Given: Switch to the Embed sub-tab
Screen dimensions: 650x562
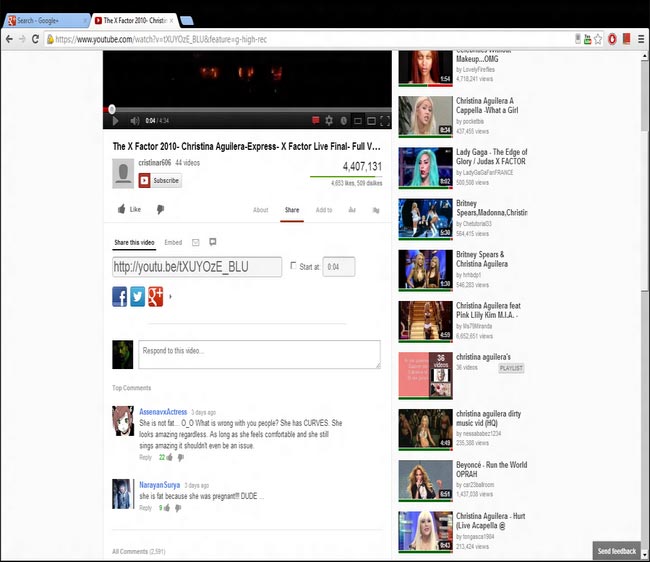Looking at the screenshot, I should click(x=173, y=242).
